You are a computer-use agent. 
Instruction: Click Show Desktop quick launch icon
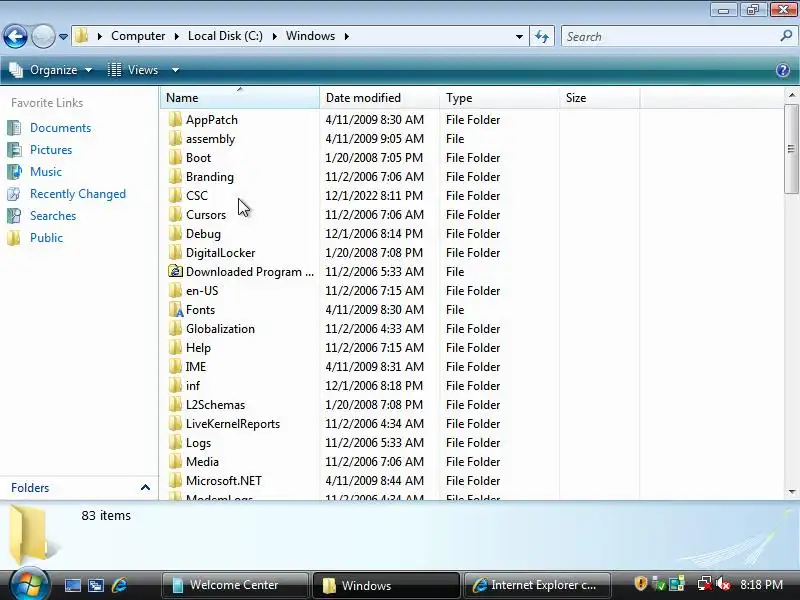coord(72,585)
